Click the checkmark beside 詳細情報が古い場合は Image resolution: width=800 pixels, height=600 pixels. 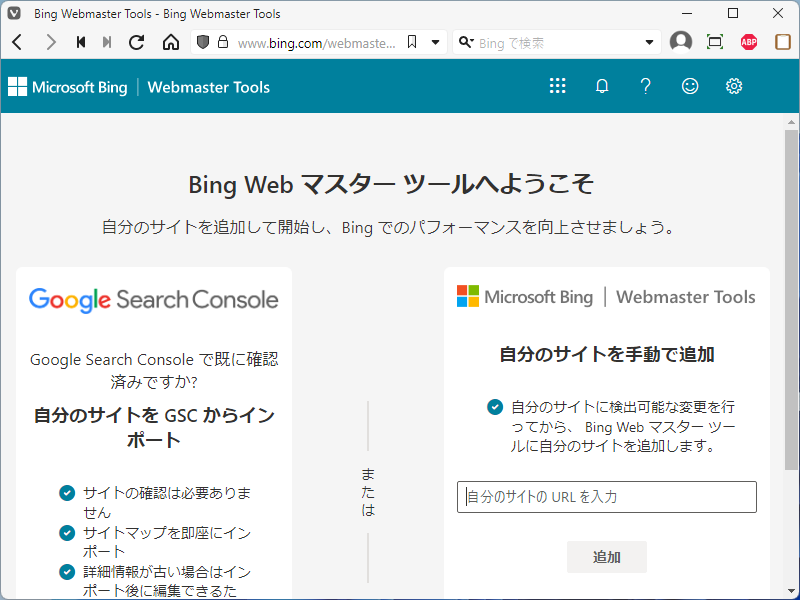coord(67,572)
